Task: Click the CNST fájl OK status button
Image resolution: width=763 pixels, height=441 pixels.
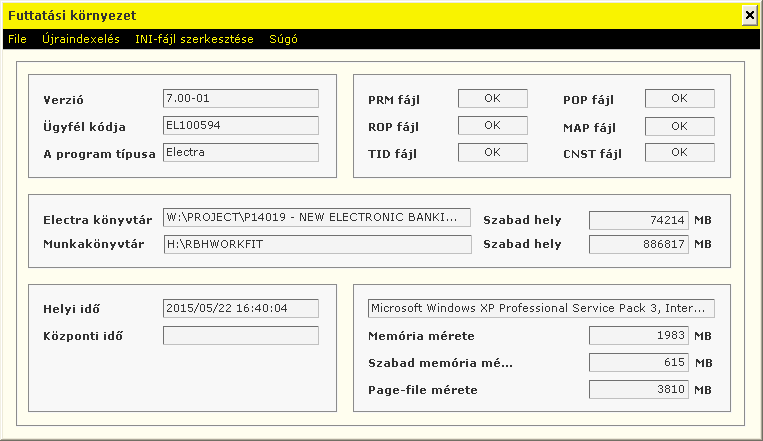Action: (680, 152)
